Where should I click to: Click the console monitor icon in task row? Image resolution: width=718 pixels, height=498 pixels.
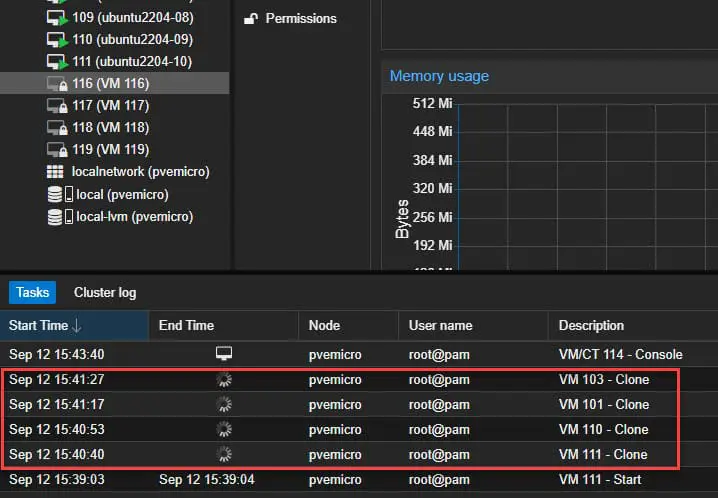point(223,354)
